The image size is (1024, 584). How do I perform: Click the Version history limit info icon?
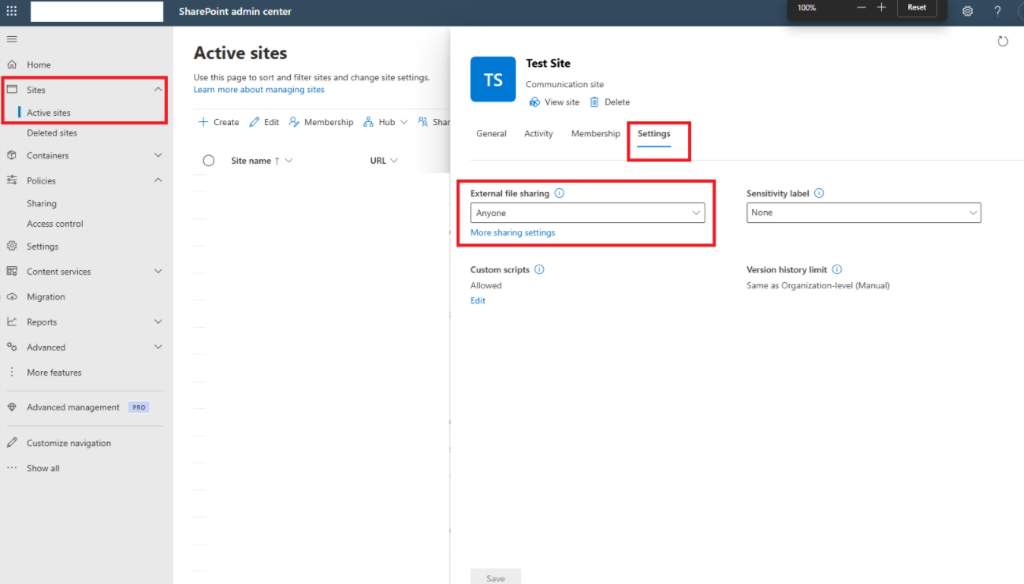coord(837,269)
